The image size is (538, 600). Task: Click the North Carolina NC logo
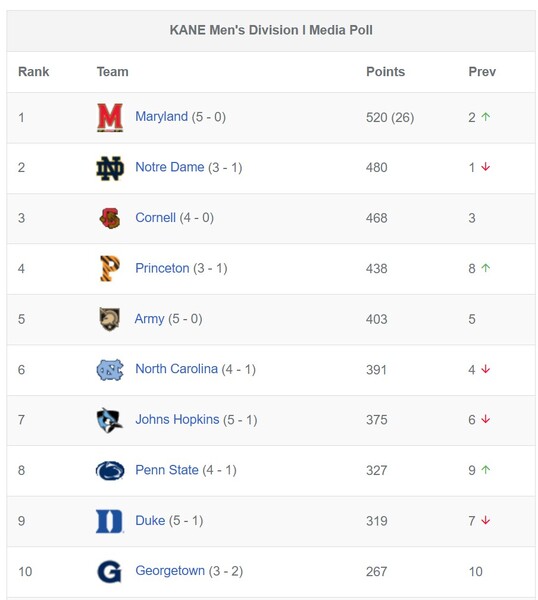[110, 370]
